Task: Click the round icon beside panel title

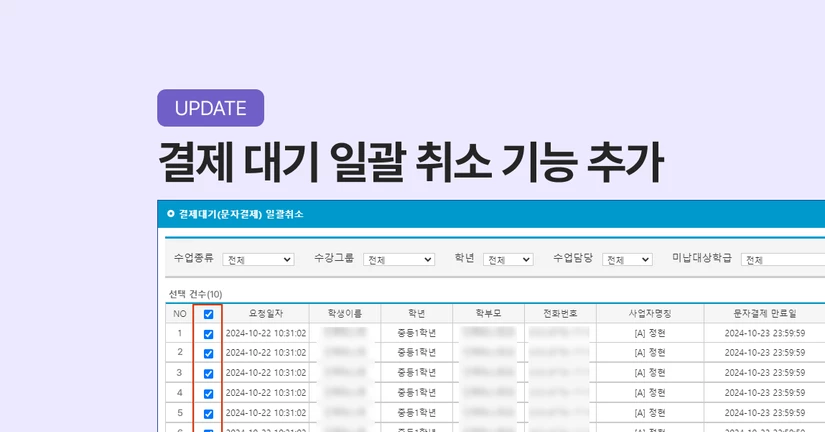Action: pos(170,214)
